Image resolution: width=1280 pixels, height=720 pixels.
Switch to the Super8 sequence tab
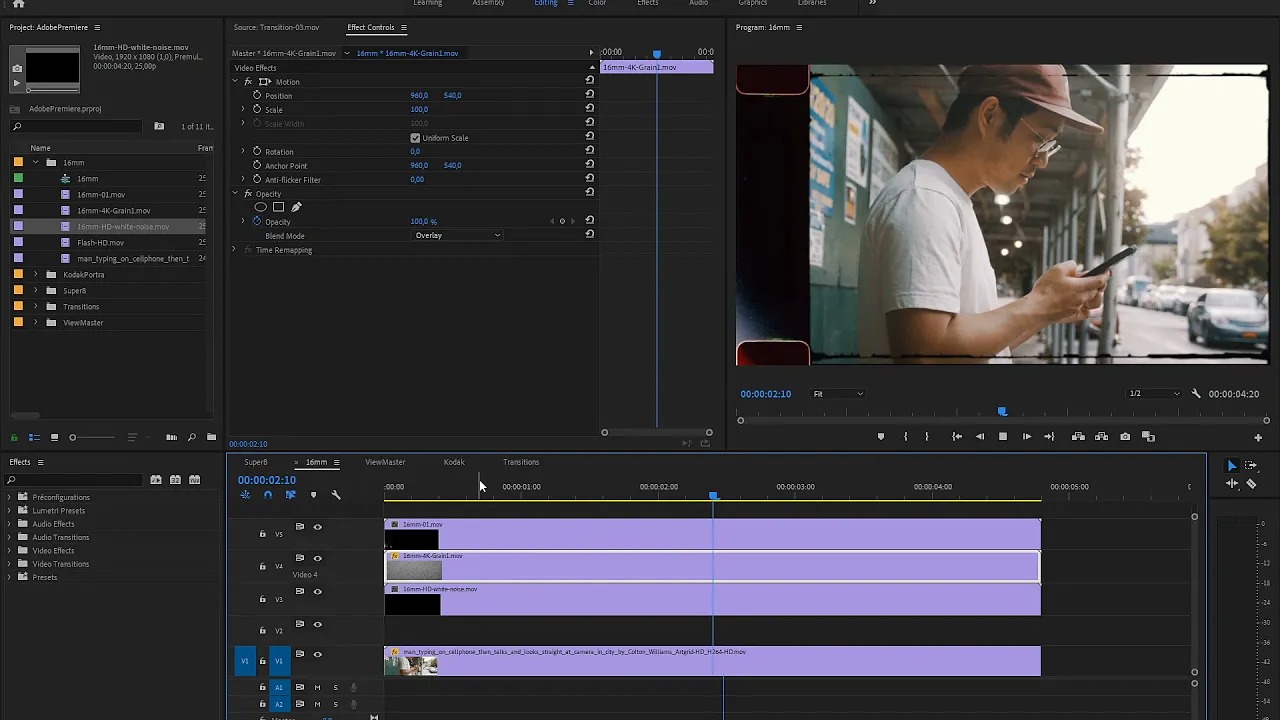coord(256,462)
